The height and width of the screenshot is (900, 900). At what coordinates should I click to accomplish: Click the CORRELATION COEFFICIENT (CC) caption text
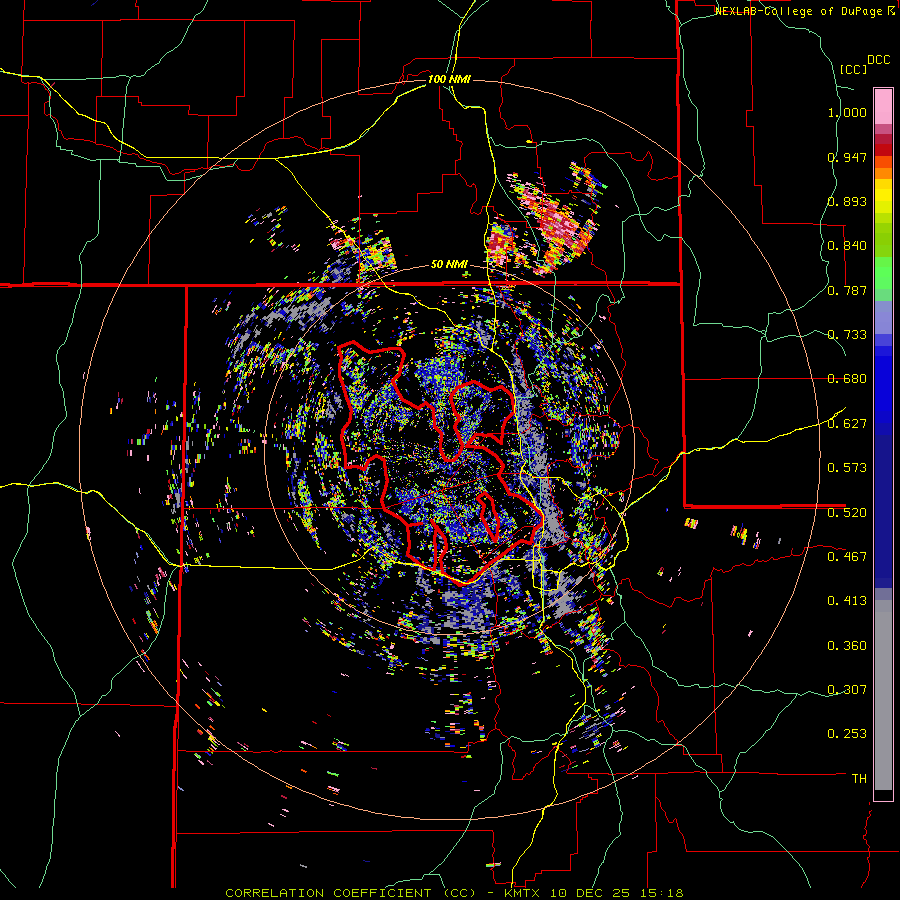[x=350, y=893]
